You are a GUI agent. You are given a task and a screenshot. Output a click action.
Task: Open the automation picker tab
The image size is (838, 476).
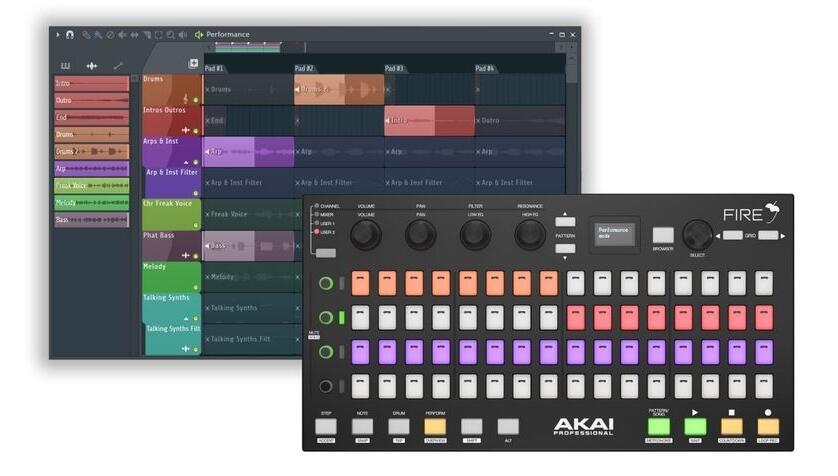pyautogui.click(x=118, y=66)
